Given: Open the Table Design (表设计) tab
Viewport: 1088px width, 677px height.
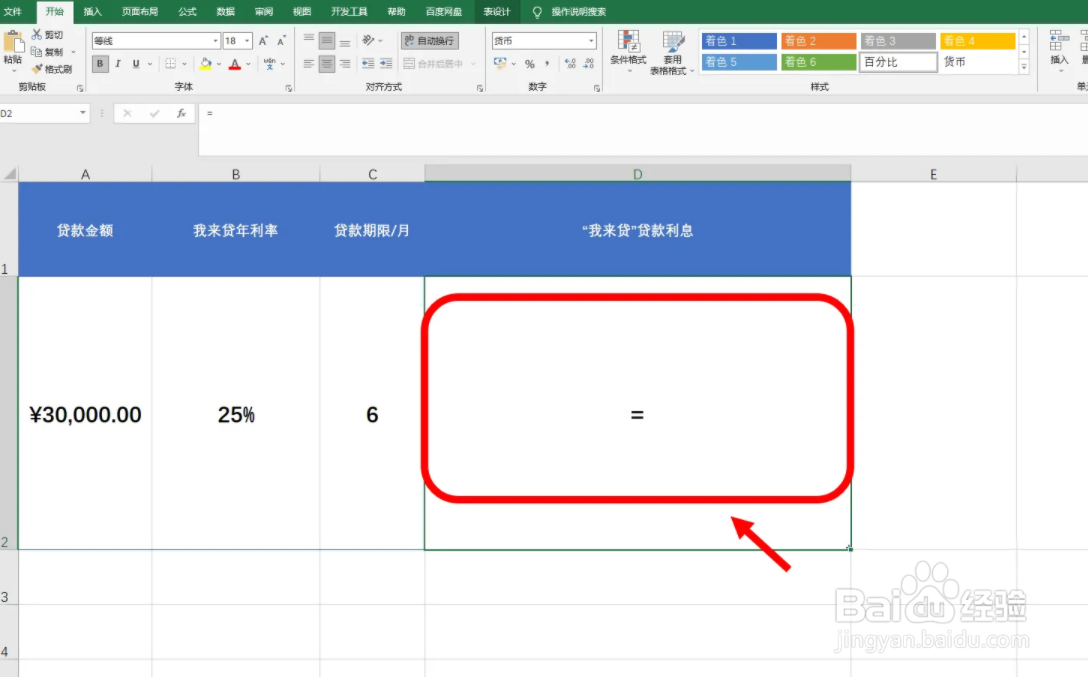Looking at the screenshot, I should 497,12.
